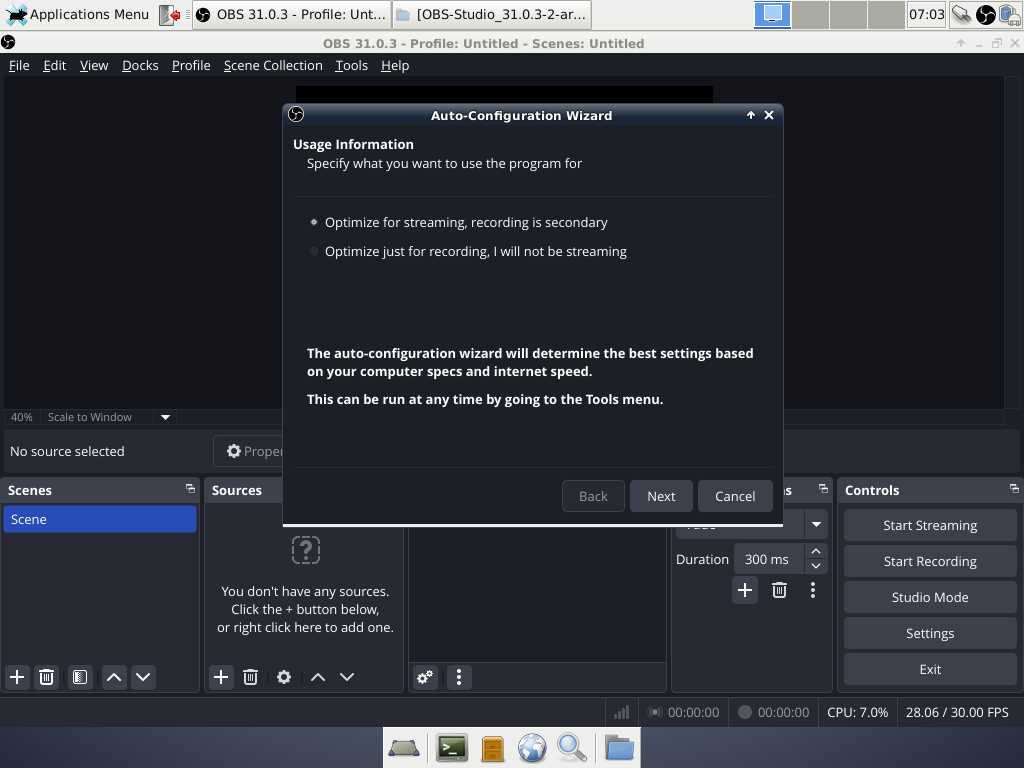1024x768 pixels.
Task: Click the Start Streaming button
Action: coord(930,525)
